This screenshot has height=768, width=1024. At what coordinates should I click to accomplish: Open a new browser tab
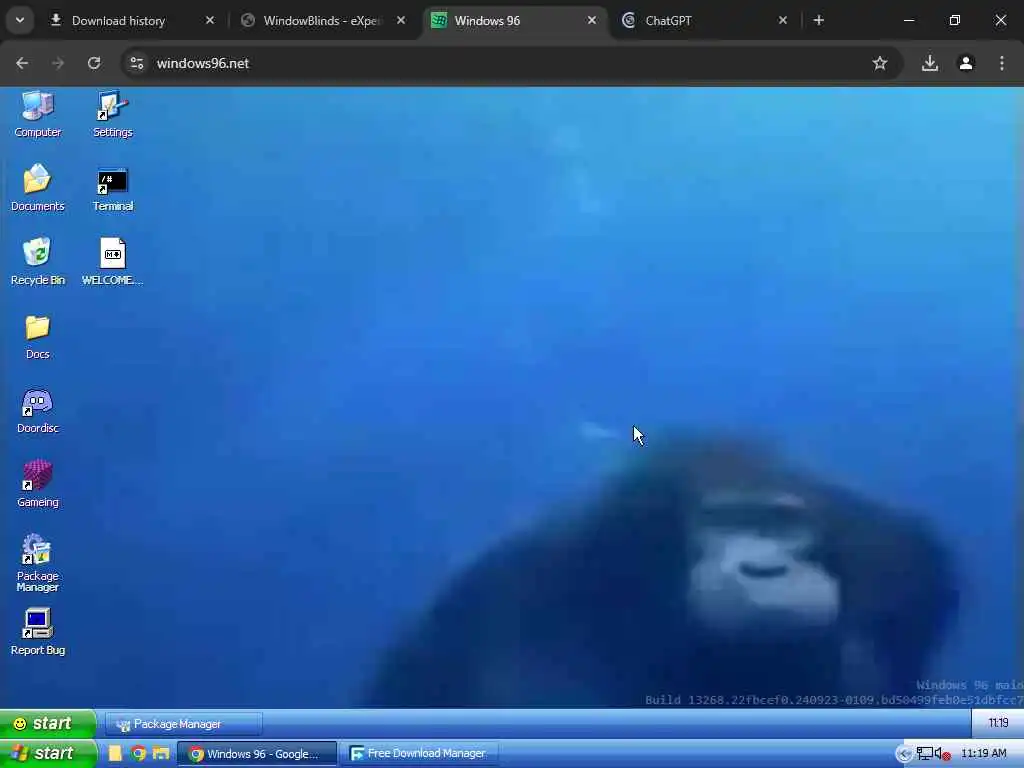[818, 20]
